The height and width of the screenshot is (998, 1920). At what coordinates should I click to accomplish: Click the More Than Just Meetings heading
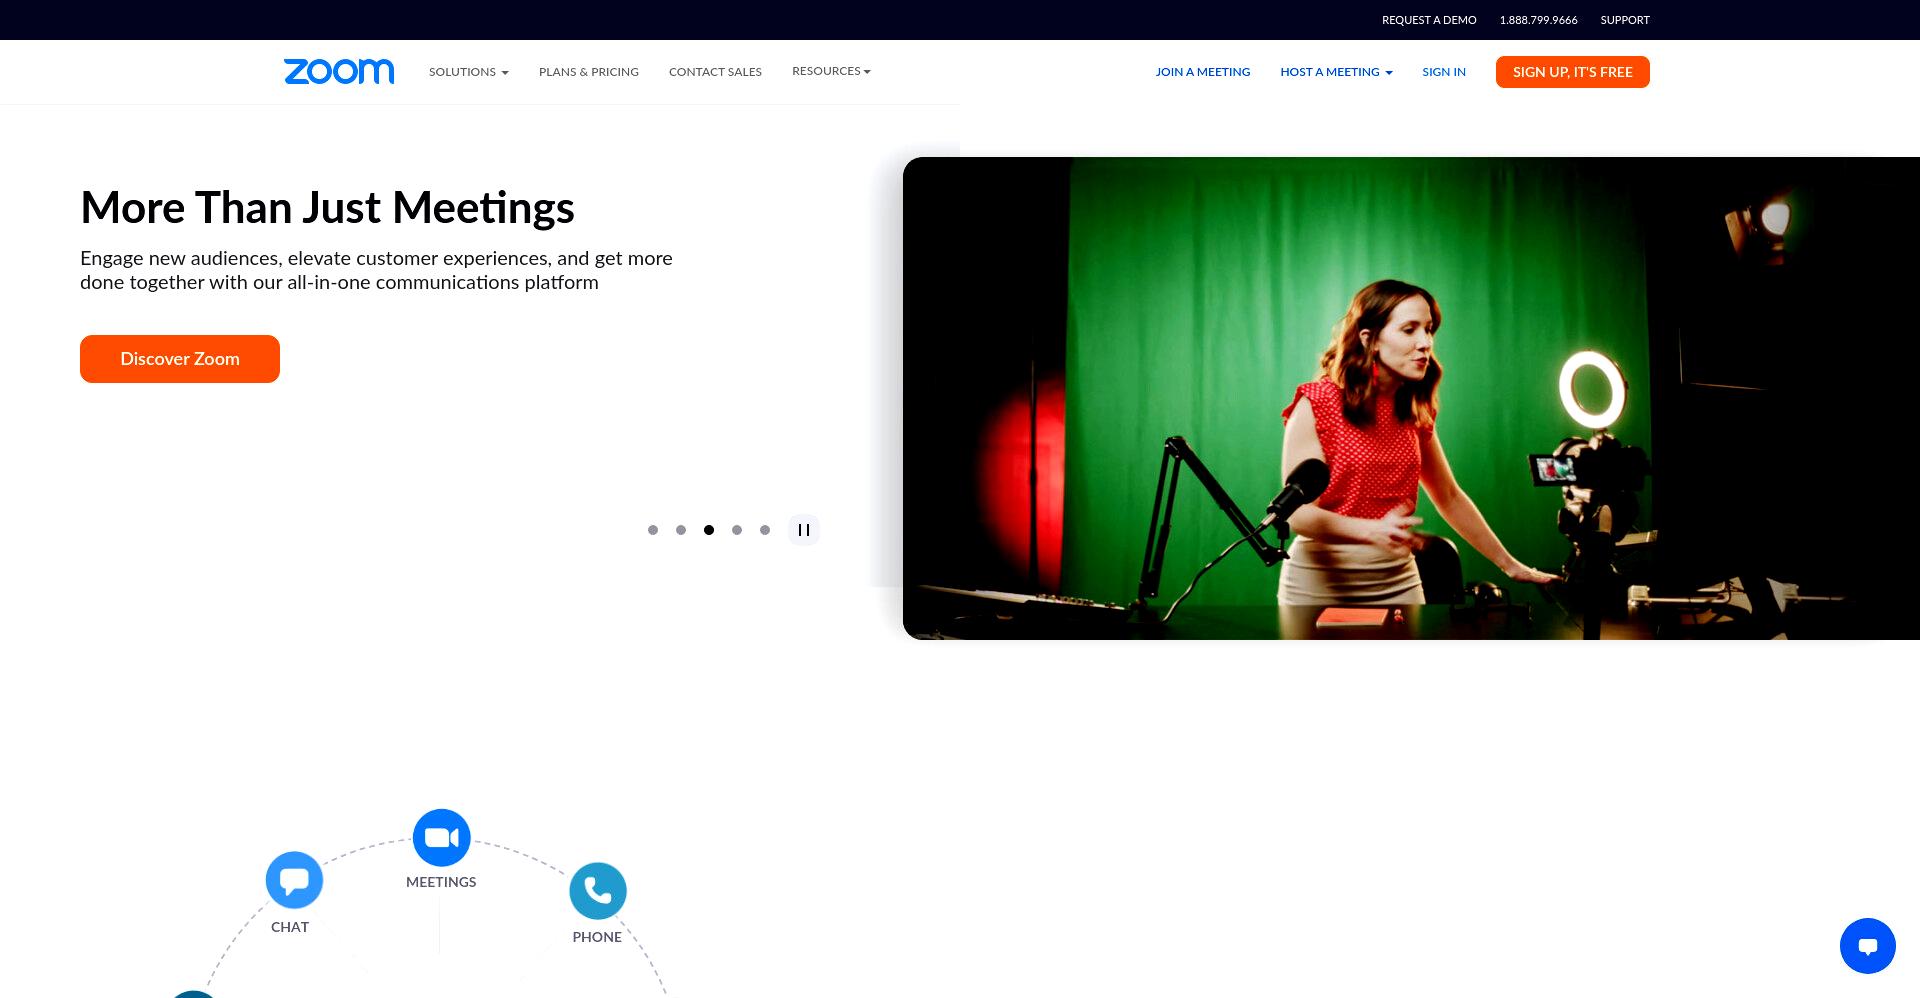(327, 208)
